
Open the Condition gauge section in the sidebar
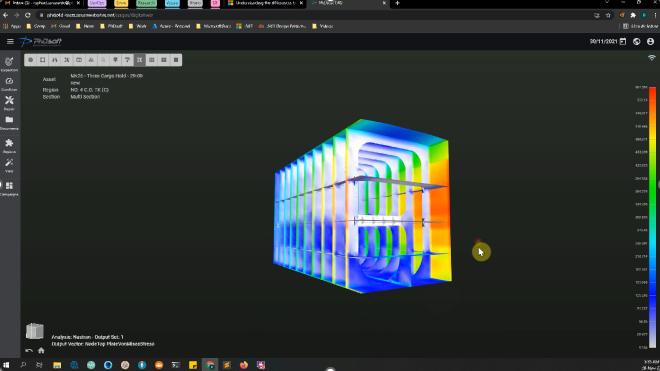(9, 83)
